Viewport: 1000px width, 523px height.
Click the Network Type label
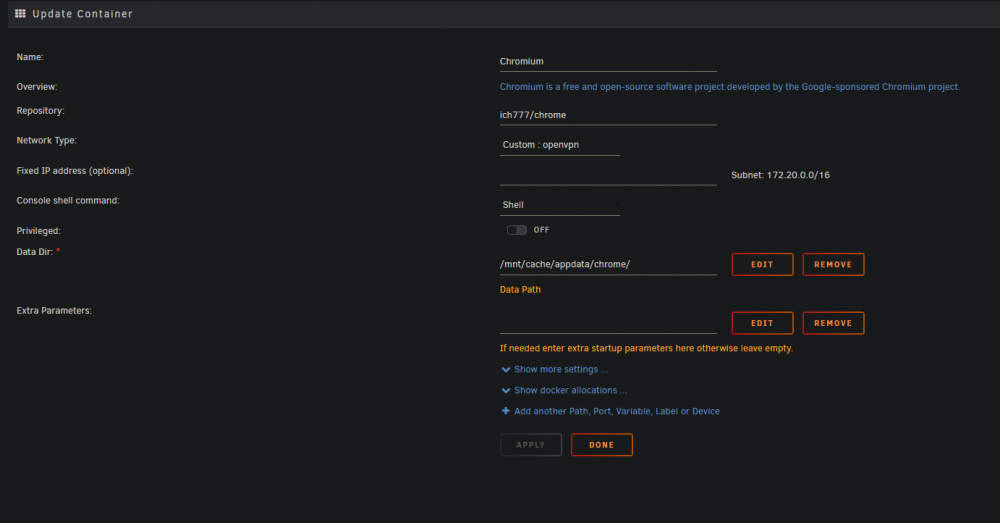click(x=47, y=140)
